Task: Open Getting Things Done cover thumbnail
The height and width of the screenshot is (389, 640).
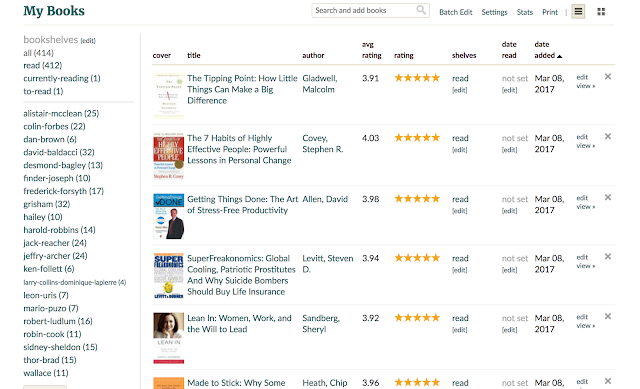Action: [169, 216]
